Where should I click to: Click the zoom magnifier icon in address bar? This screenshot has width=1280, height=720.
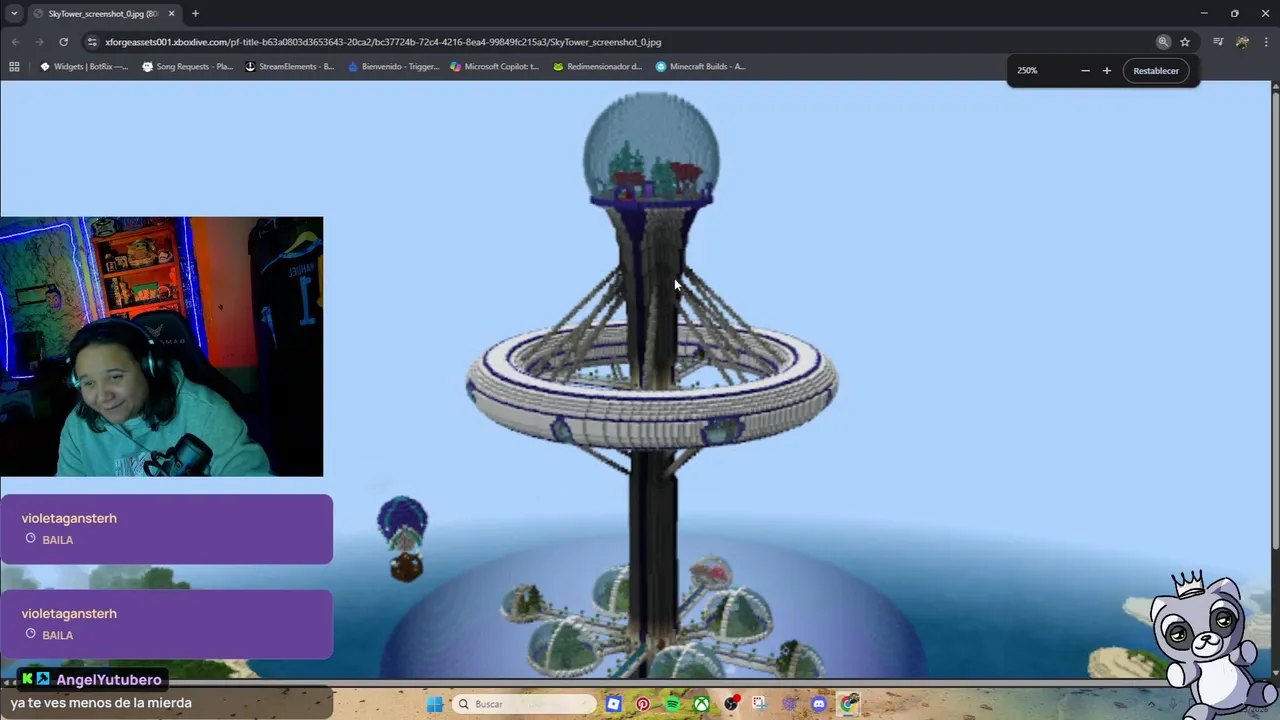[1163, 42]
